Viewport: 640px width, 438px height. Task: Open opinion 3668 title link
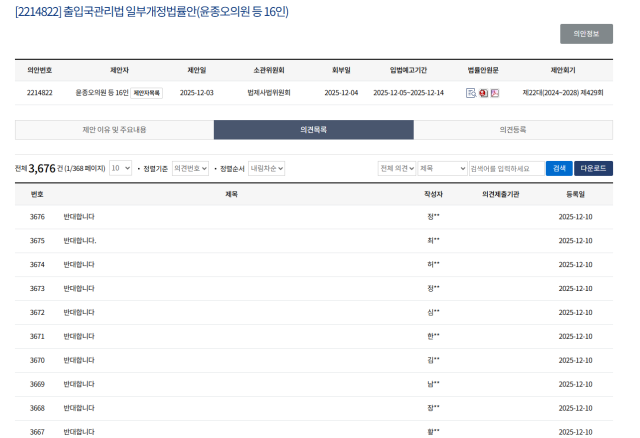pyautogui.click(x=79, y=408)
